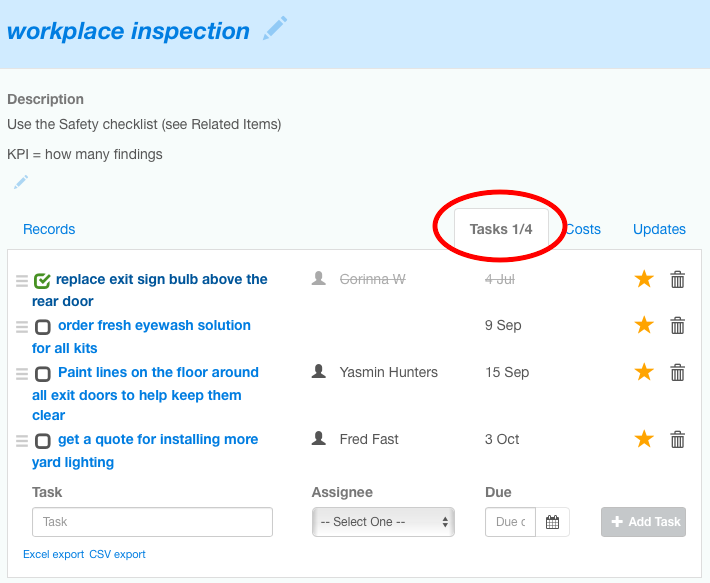
Task: Click person icon beside Yasmin Hunters
Action: point(319,371)
